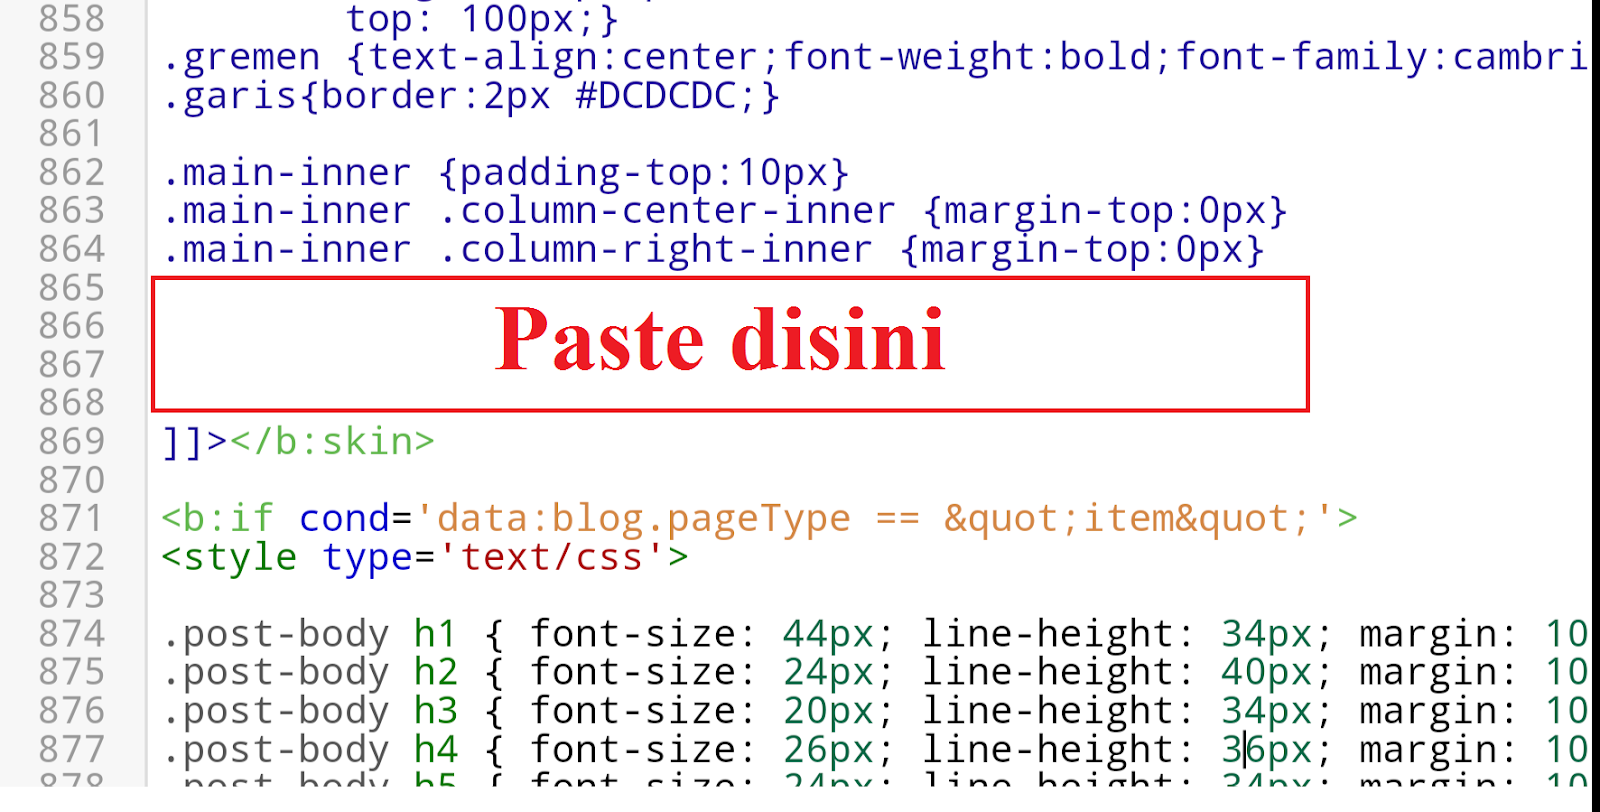
Task: Click .column-right-inner selector text
Action: click(655, 250)
